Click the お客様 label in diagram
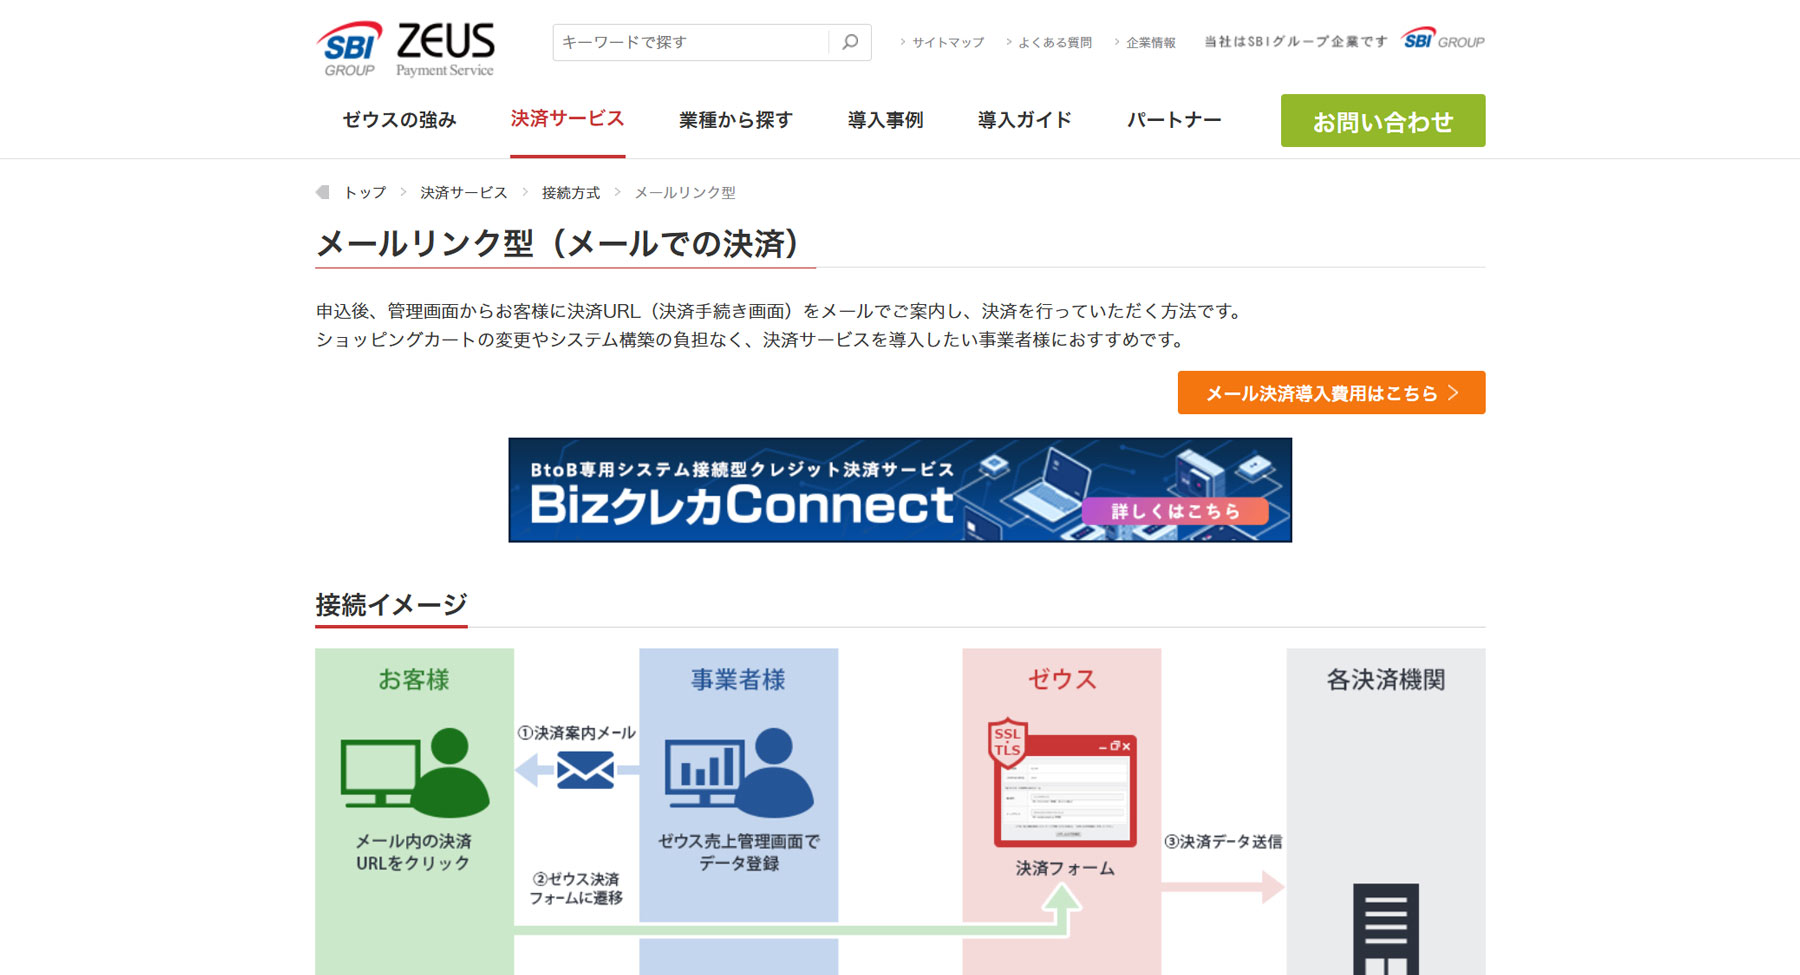 point(414,680)
